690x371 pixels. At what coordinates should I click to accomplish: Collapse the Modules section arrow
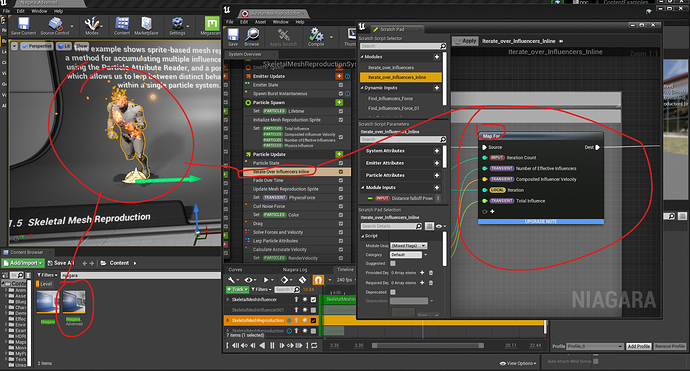pyautogui.click(x=362, y=57)
